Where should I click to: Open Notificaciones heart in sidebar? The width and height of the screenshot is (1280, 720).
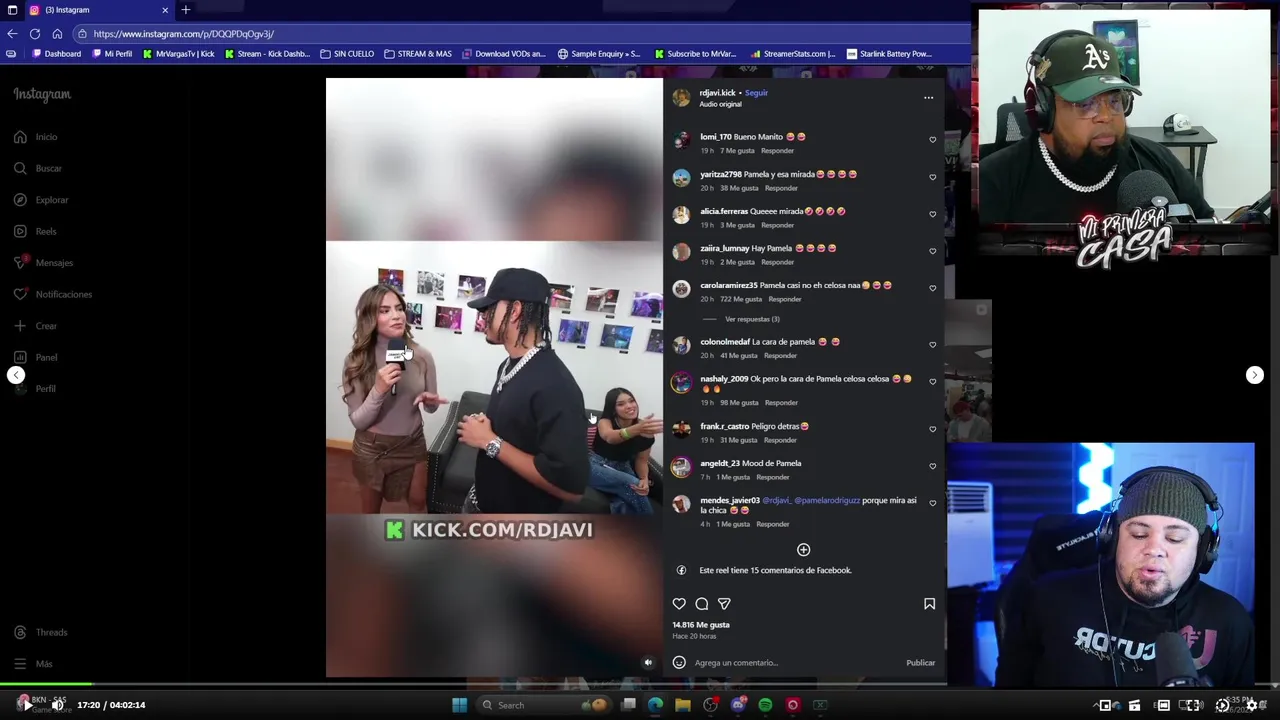pyautogui.click(x=52, y=294)
